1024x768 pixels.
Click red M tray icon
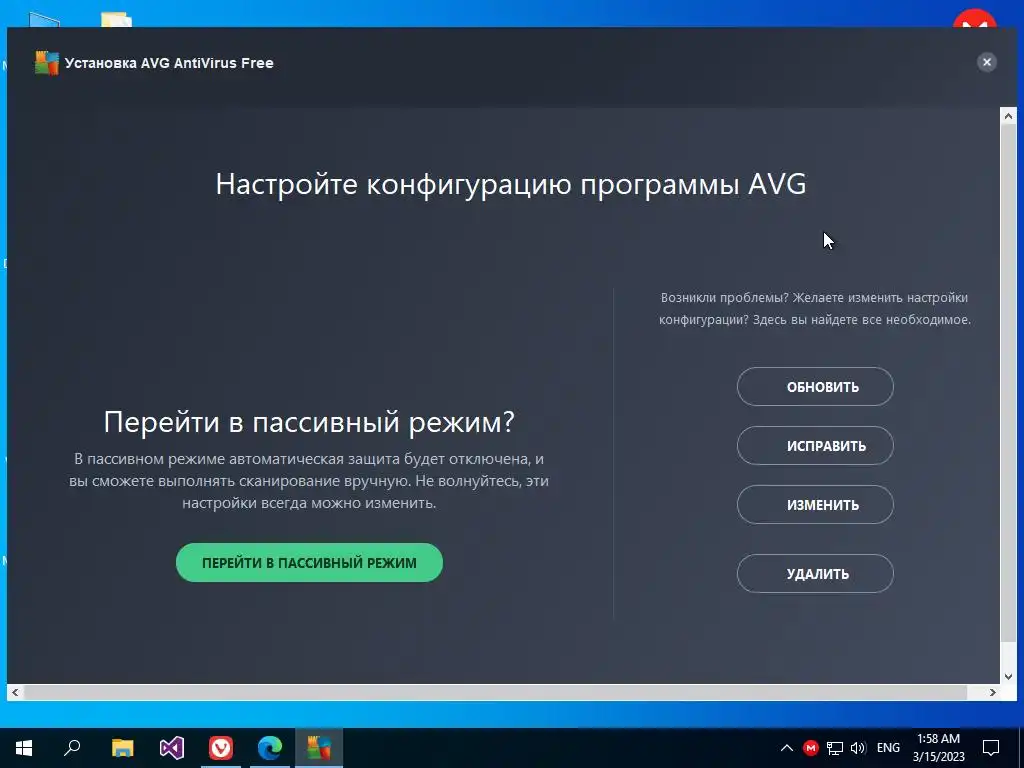coord(810,748)
